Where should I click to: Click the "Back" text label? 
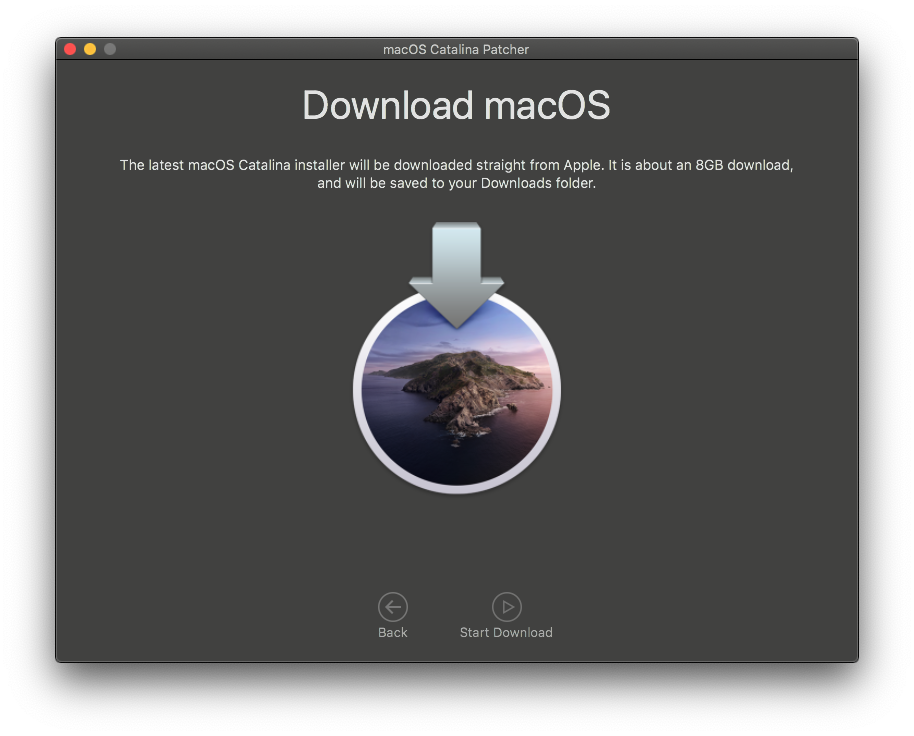[x=392, y=633]
